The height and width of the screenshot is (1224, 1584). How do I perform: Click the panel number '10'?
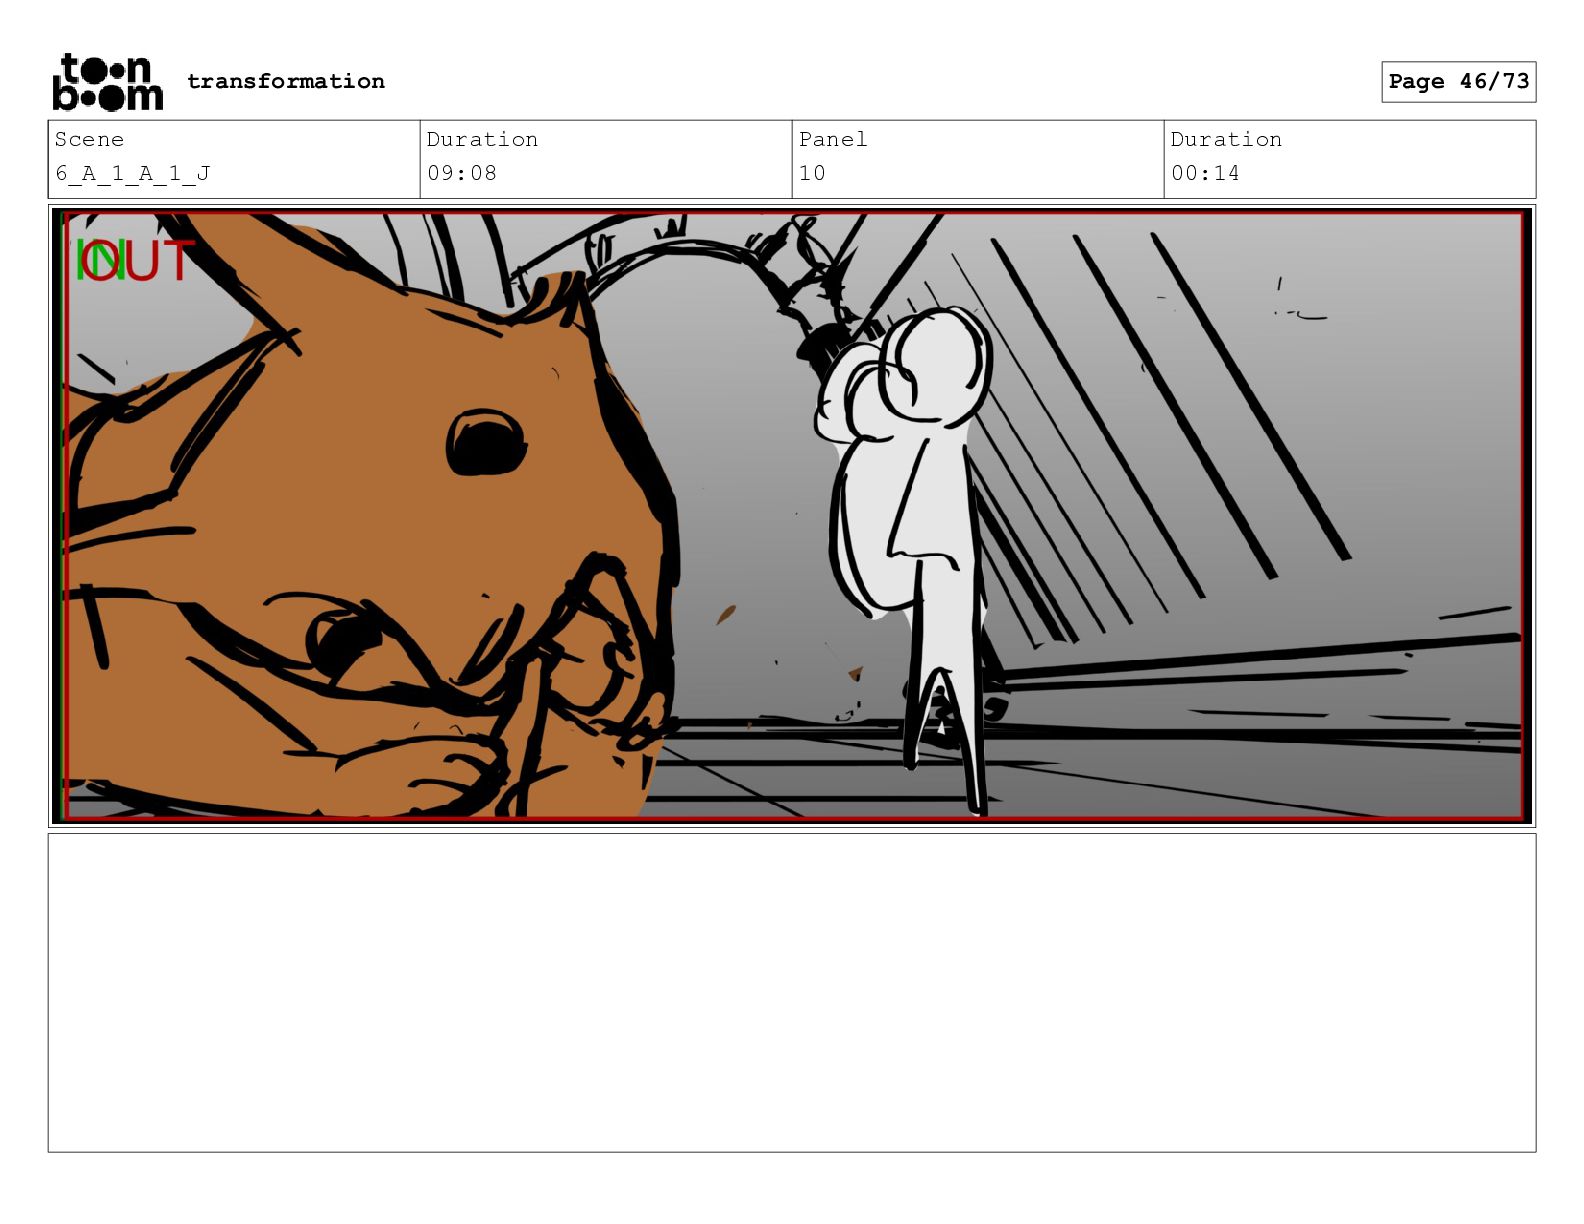pos(812,173)
